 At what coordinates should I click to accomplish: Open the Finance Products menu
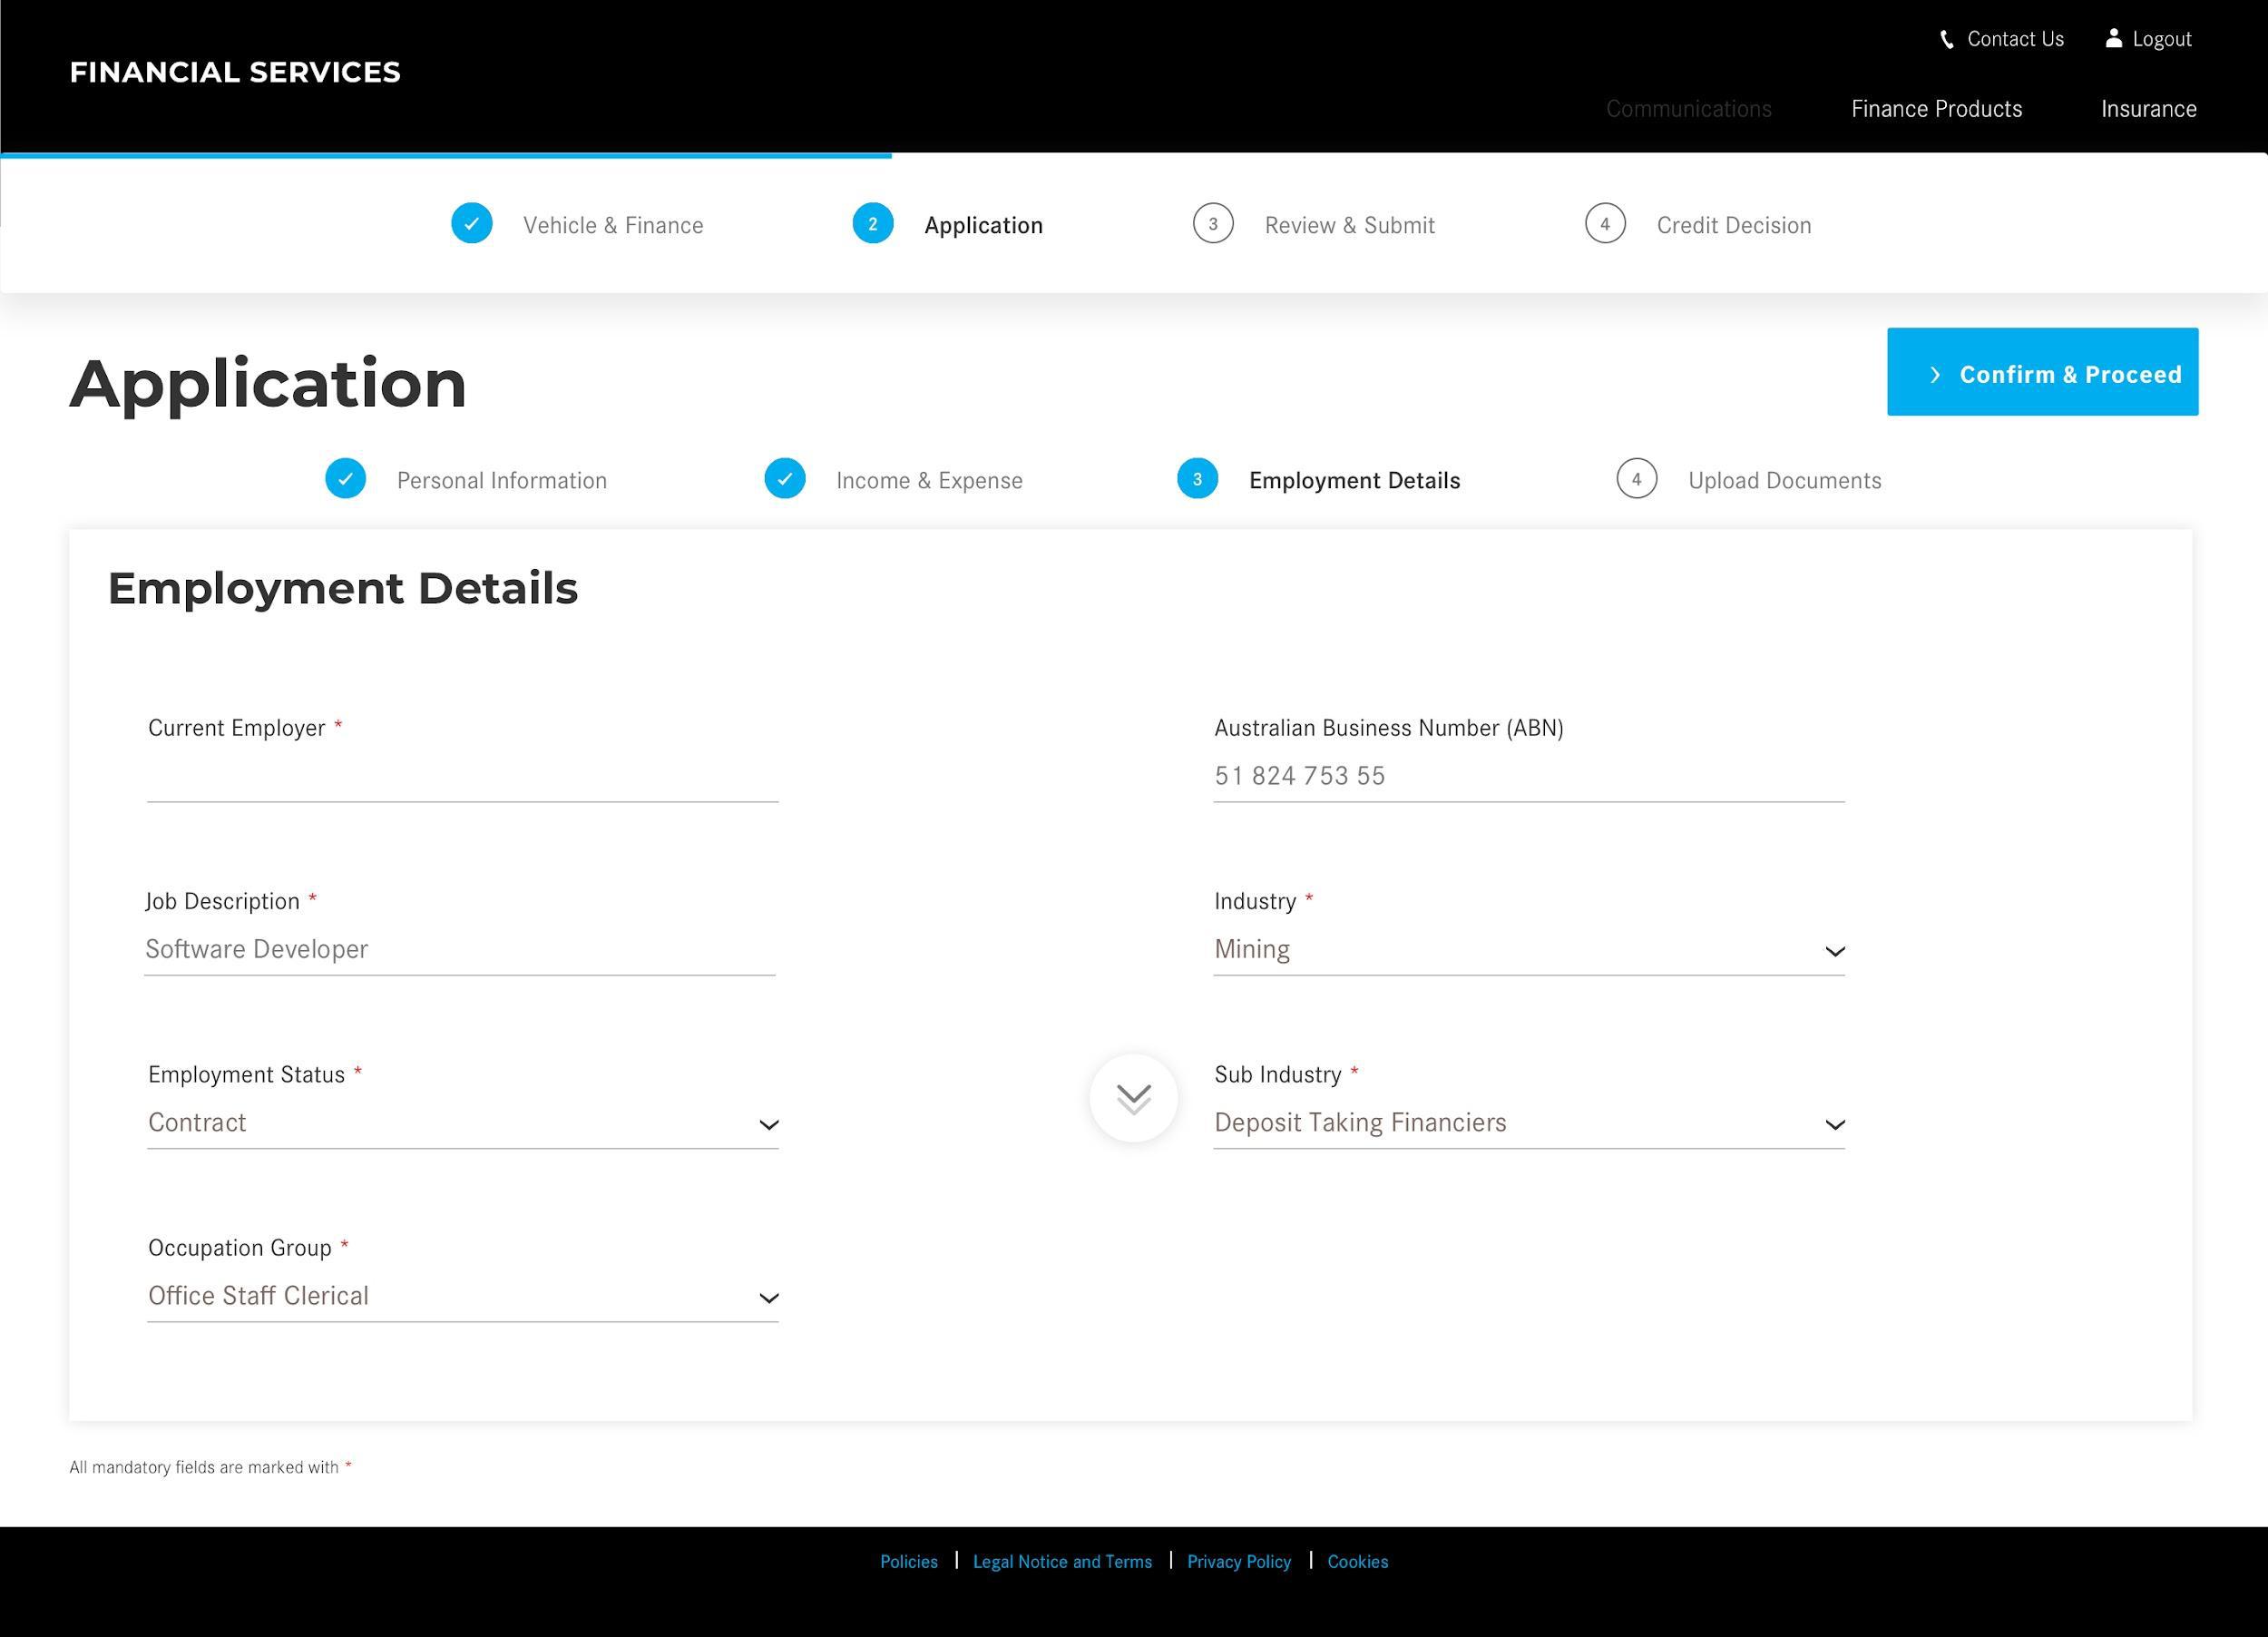pos(1936,109)
